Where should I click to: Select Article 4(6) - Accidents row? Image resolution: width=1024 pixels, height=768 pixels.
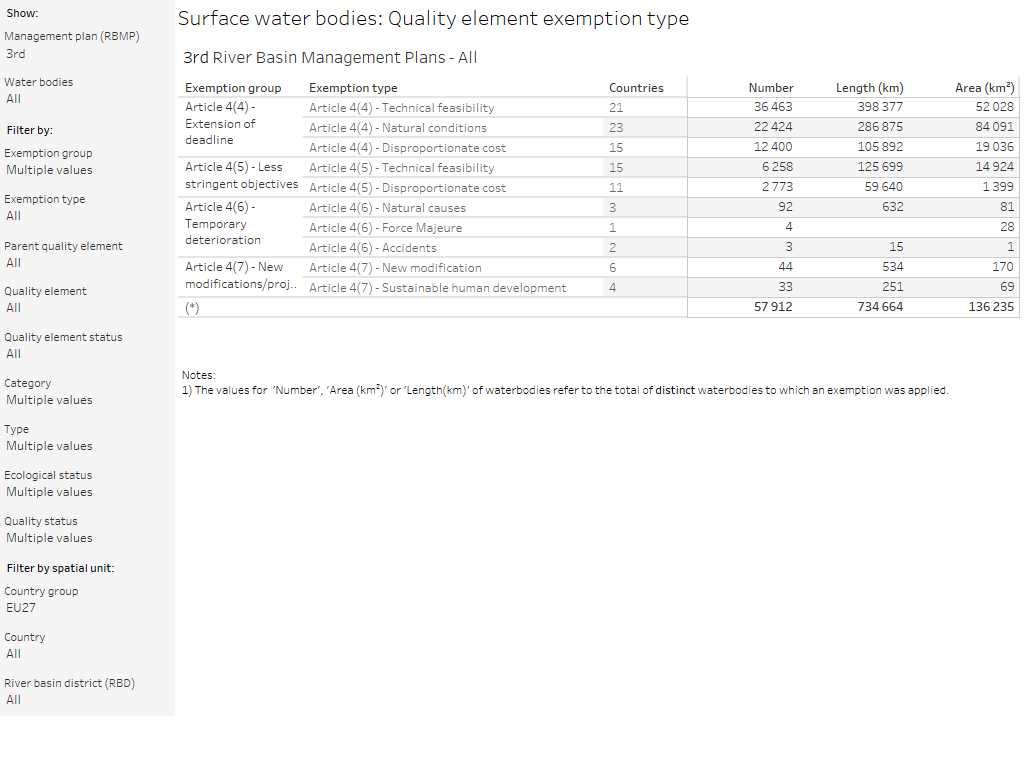click(373, 248)
